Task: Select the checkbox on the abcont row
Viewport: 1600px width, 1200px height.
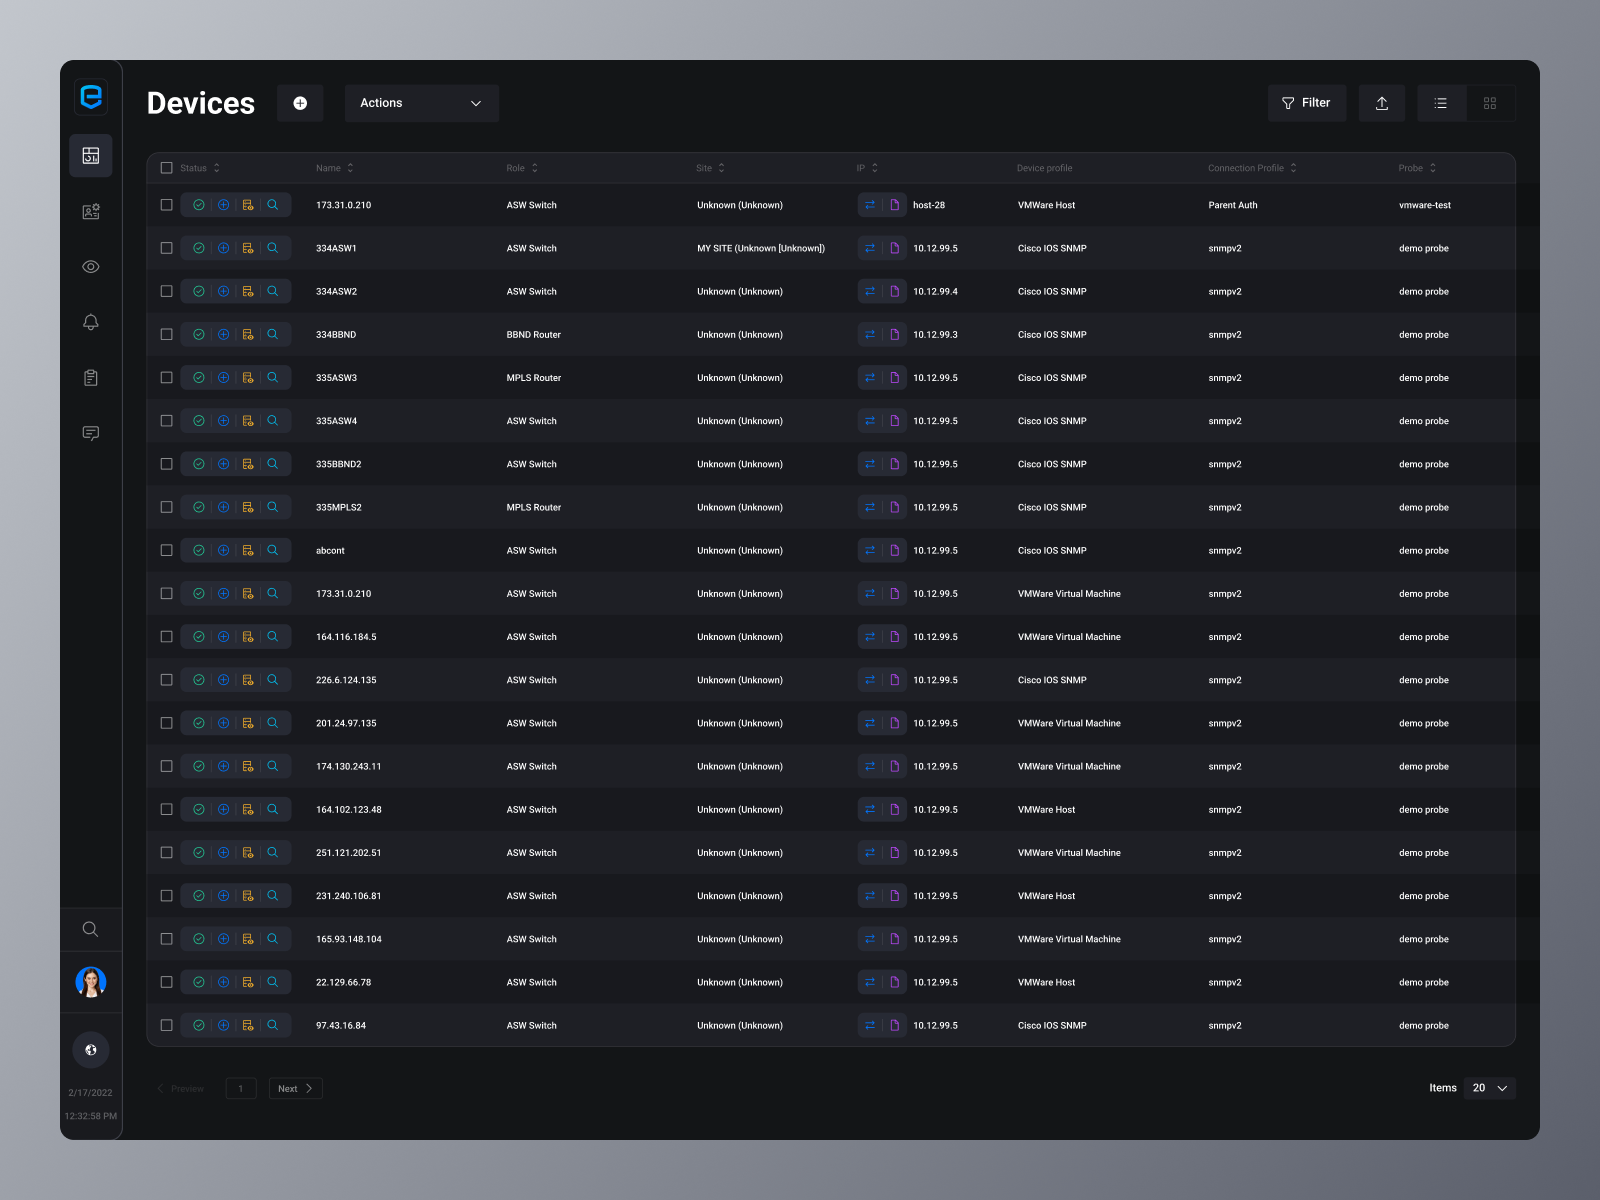Action: (x=167, y=550)
